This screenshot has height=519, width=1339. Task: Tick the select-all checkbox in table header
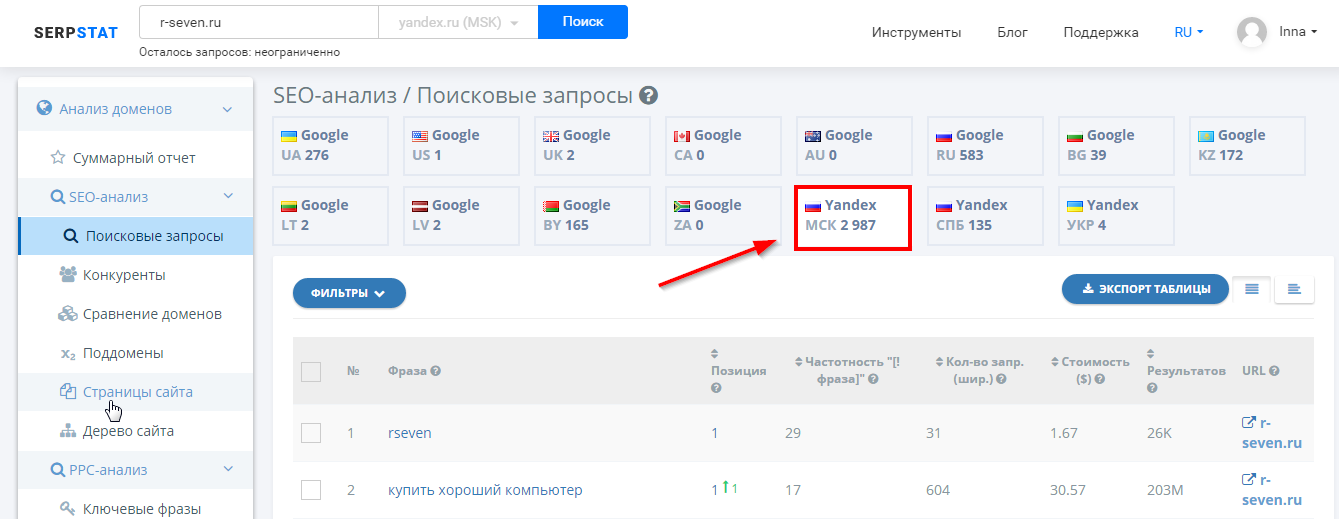[x=311, y=372]
